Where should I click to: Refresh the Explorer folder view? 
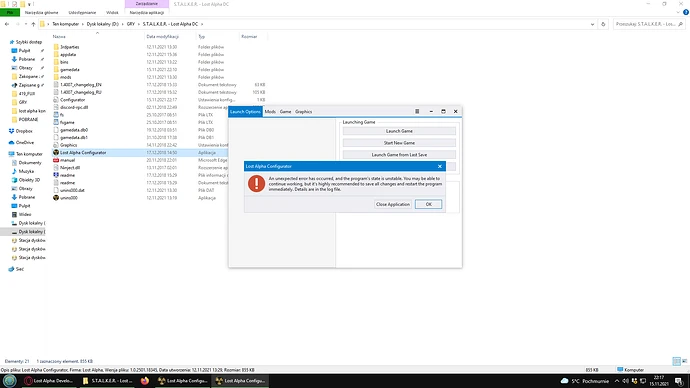(x=603, y=24)
